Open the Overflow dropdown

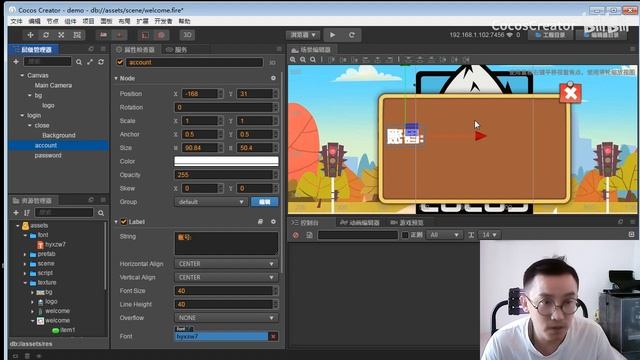(226, 318)
